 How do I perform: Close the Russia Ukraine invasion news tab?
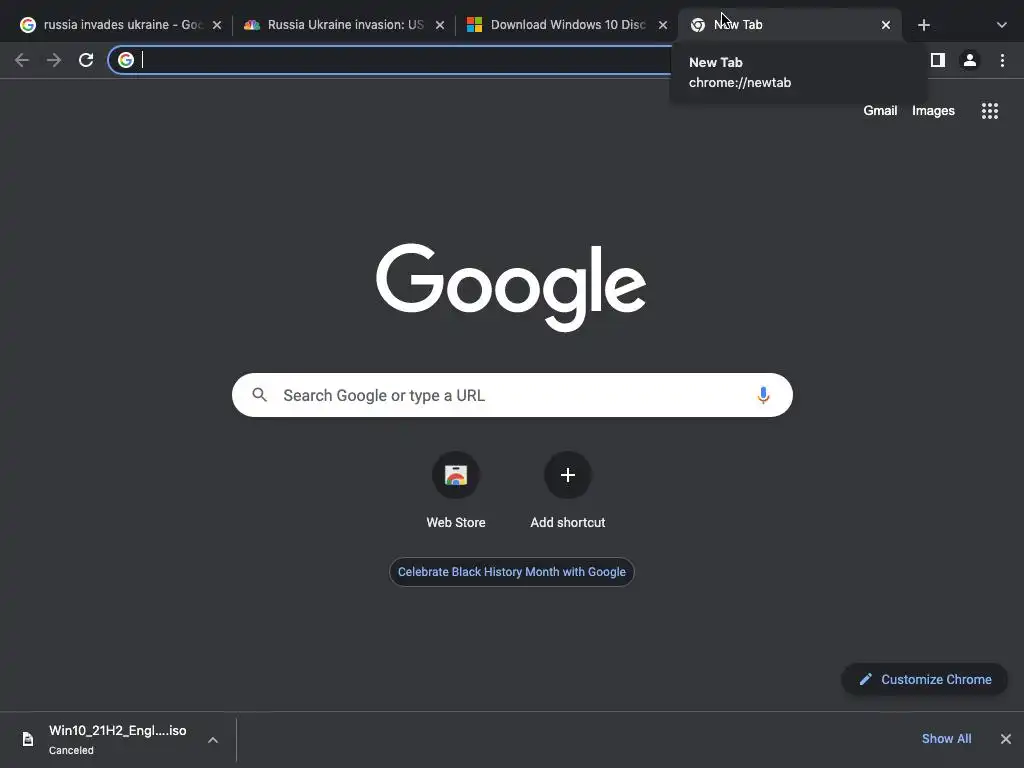click(x=440, y=25)
